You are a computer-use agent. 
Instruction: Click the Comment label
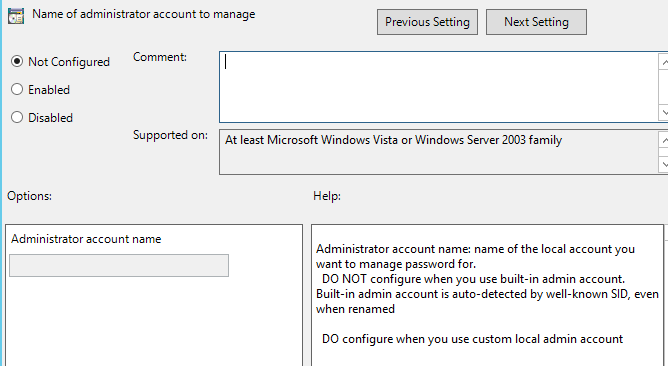[x=160, y=57]
